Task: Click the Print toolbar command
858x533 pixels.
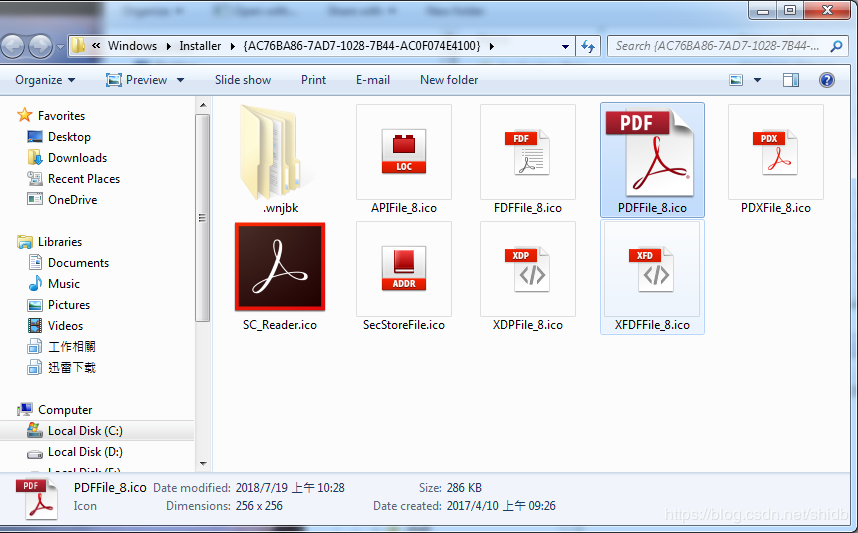Action: (313, 80)
